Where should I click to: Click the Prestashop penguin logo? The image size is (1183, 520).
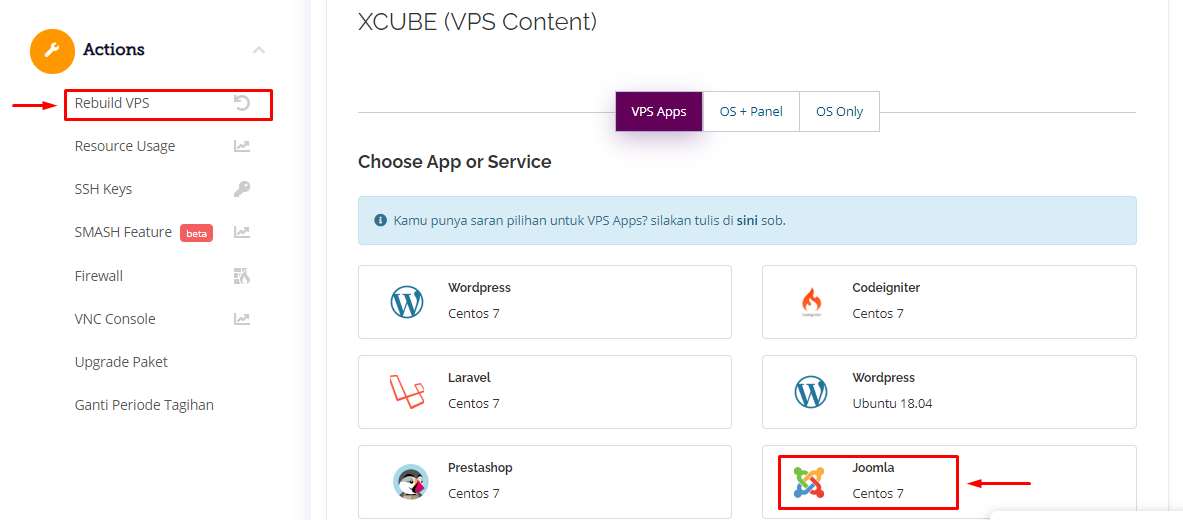pyautogui.click(x=410, y=481)
